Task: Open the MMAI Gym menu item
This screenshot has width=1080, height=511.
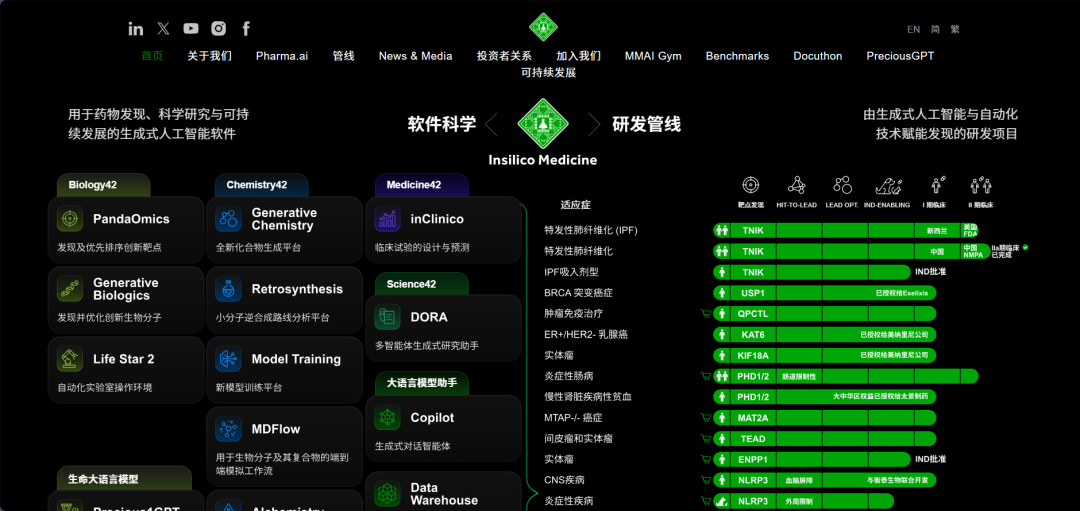Action: (653, 56)
